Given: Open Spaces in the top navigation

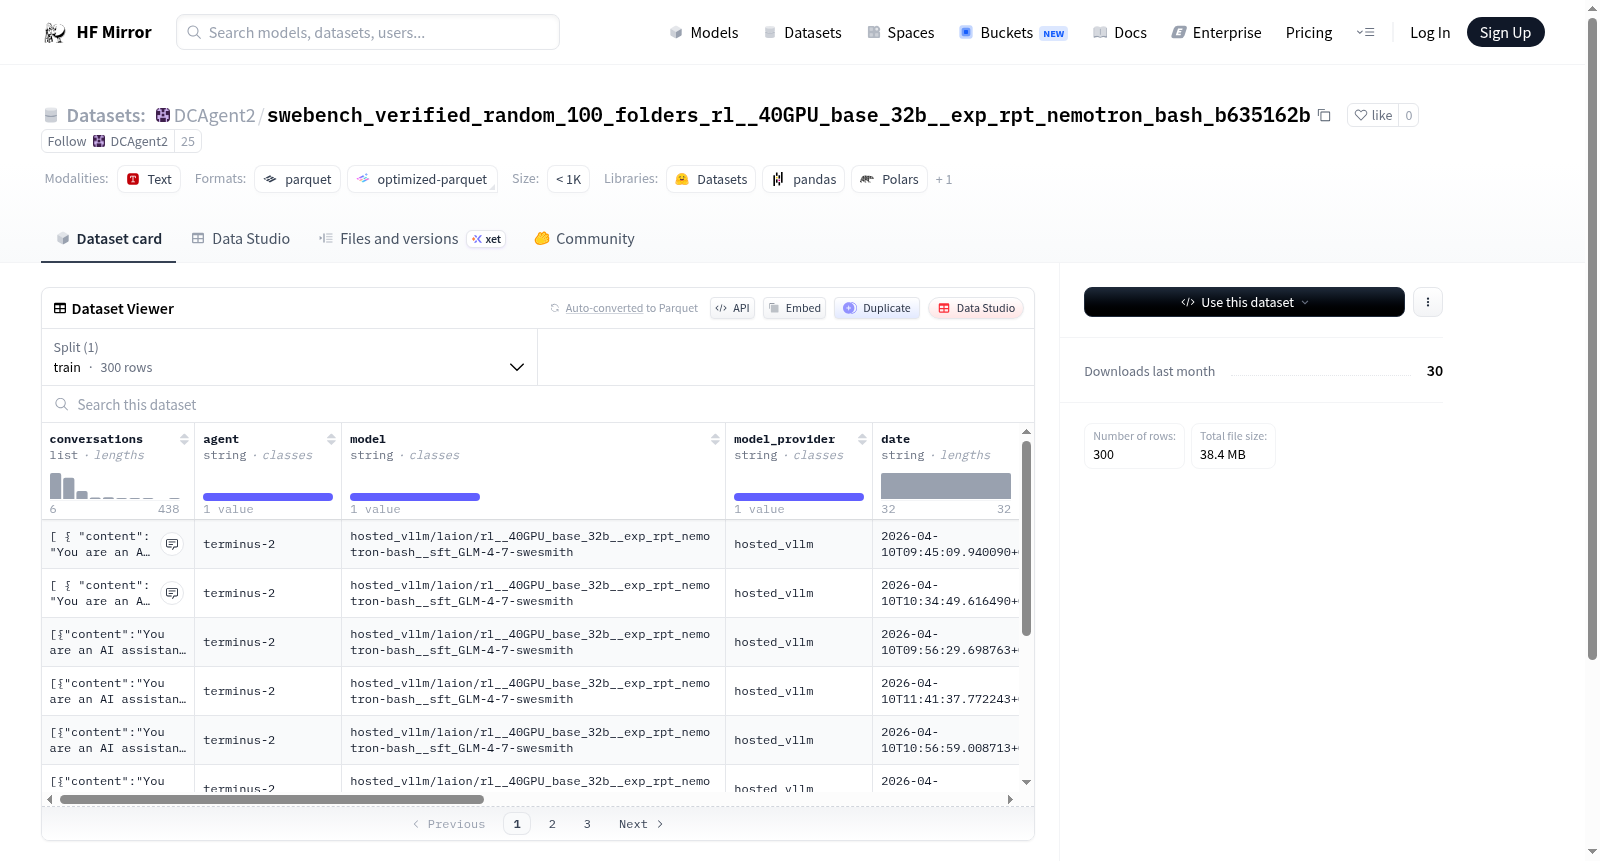Looking at the screenshot, I should click(901, 33).
